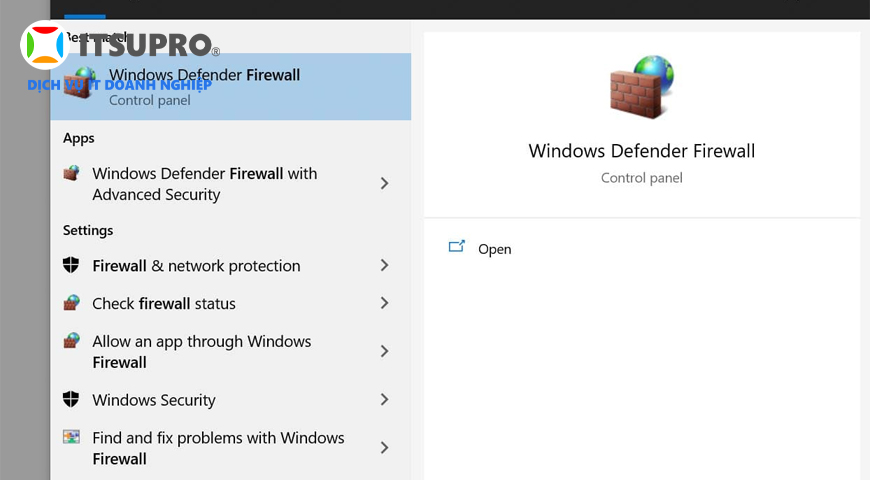870x480 pixels.
Task: Click the Apps section heading
Action: click(x=78, y=138)
